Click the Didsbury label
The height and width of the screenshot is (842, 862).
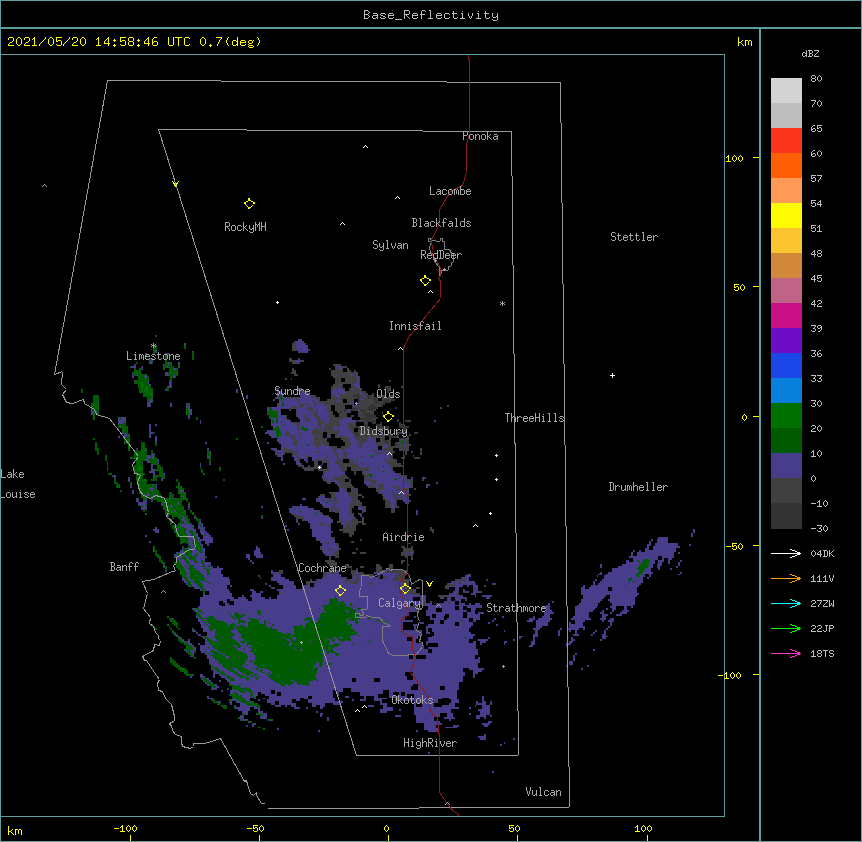pos(384,431)
